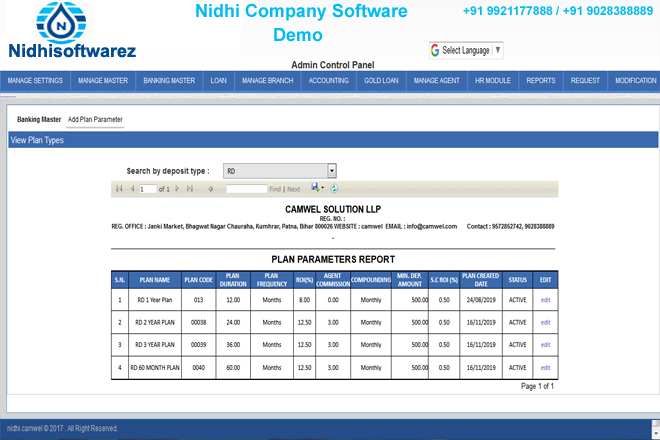Open the Manage Agent menu
This screenshot has width=660, height=440.
tap(437, 80)
